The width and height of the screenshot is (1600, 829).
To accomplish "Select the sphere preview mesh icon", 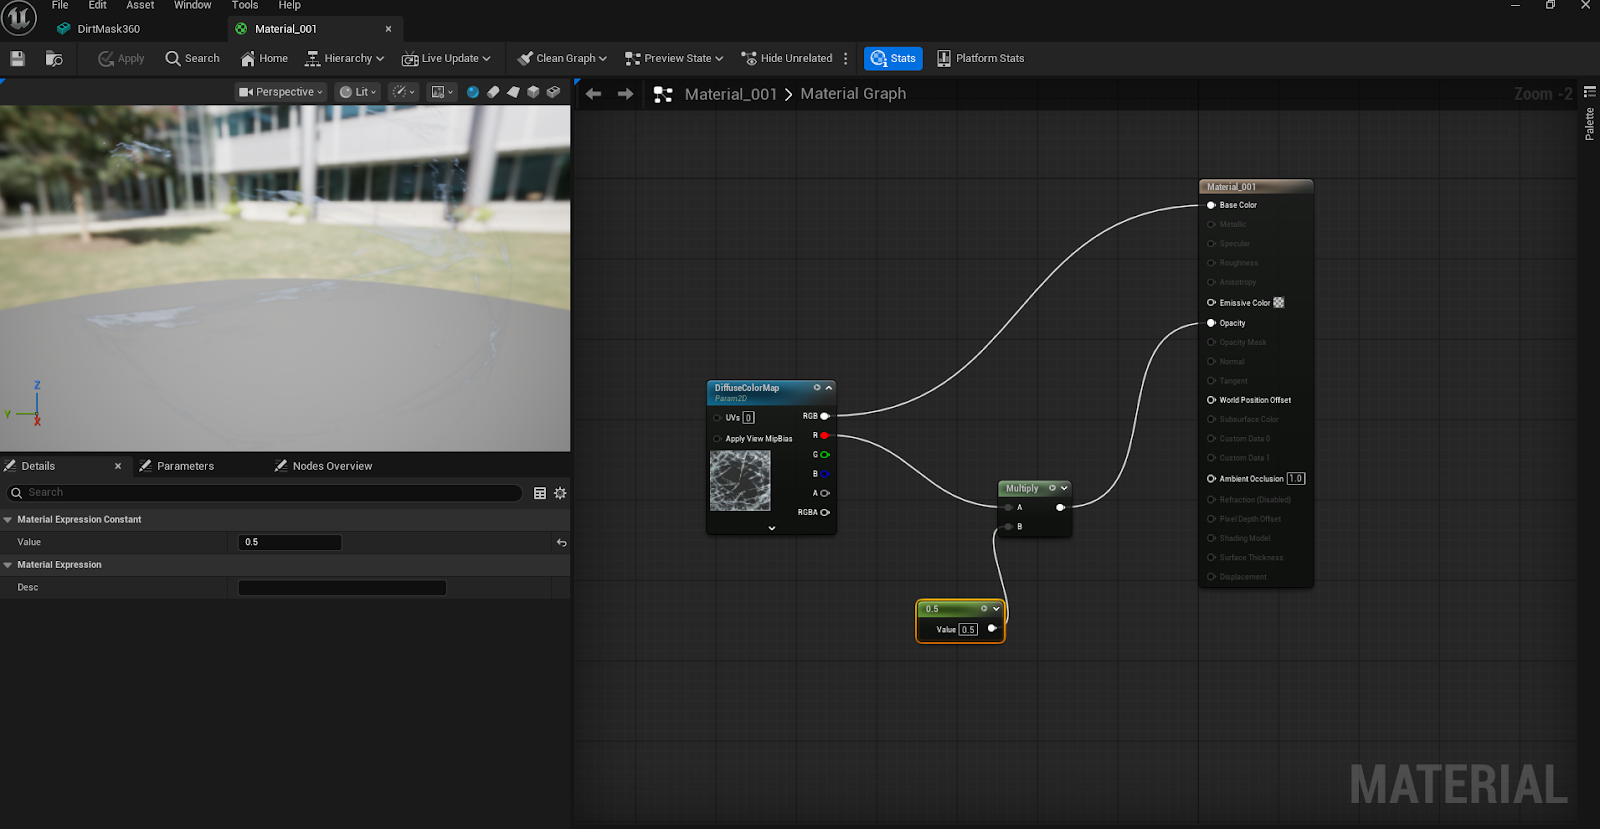I will pyautogui.click(x=473, y=92).
